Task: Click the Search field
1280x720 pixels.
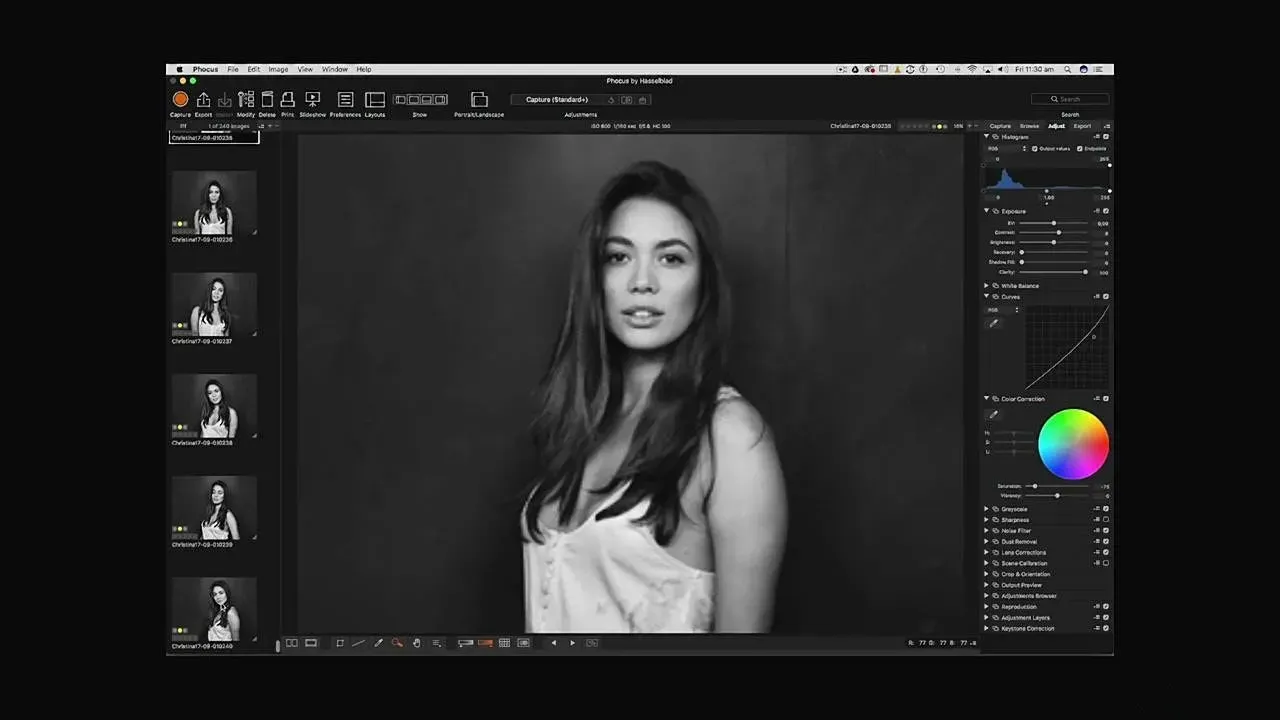Action: [1070, 99]
